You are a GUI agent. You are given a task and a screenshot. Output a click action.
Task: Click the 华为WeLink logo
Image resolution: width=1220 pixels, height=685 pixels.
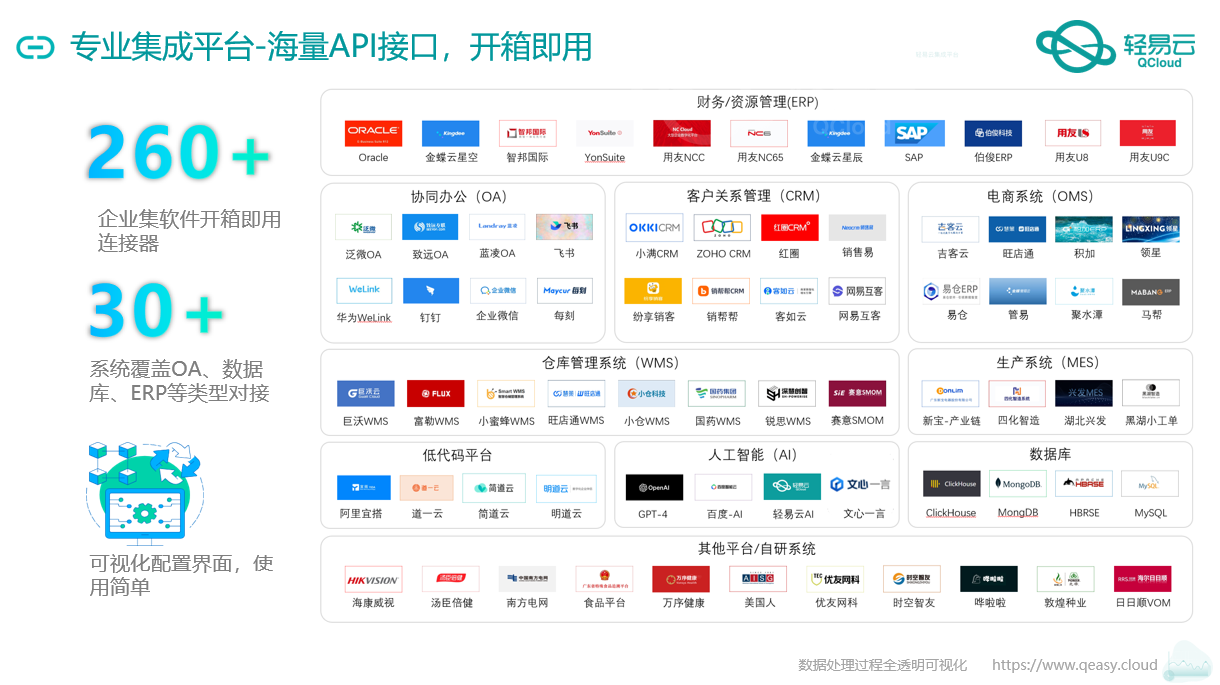tap(364, 290)
